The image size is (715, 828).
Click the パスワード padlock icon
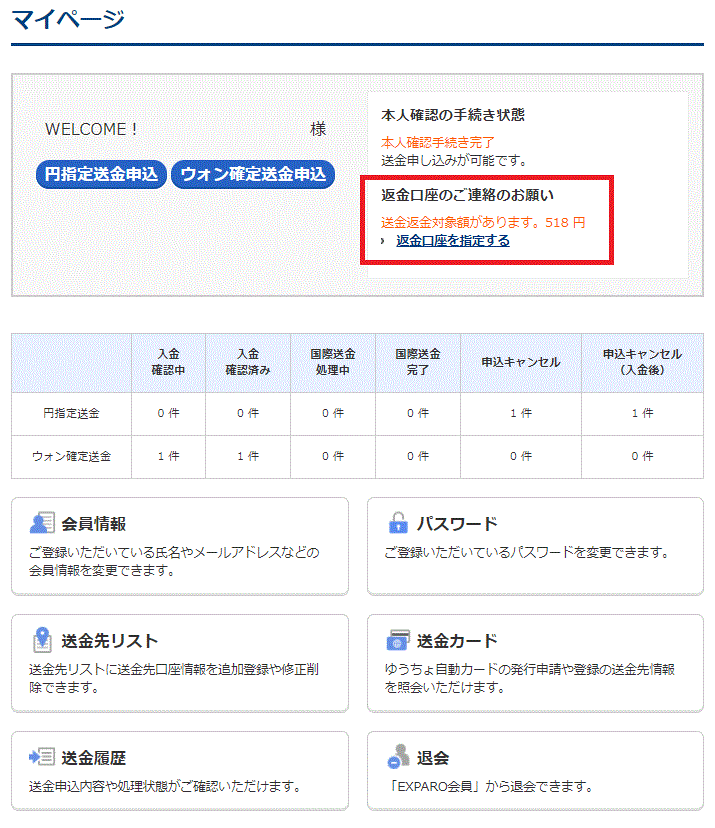(x=398, y=523)
